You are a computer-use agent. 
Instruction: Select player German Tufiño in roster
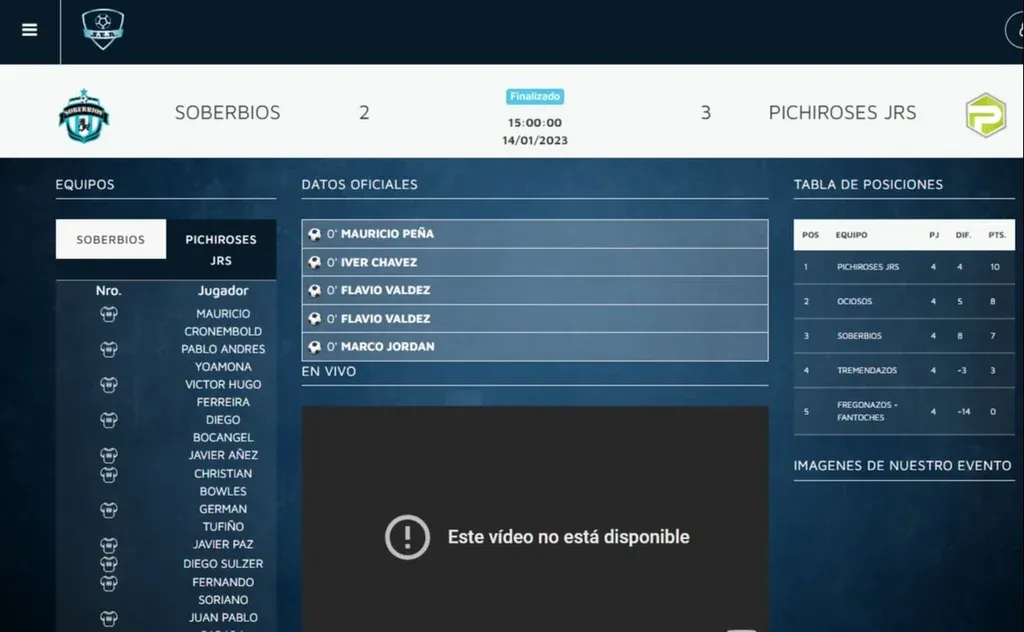coord(223,518)
